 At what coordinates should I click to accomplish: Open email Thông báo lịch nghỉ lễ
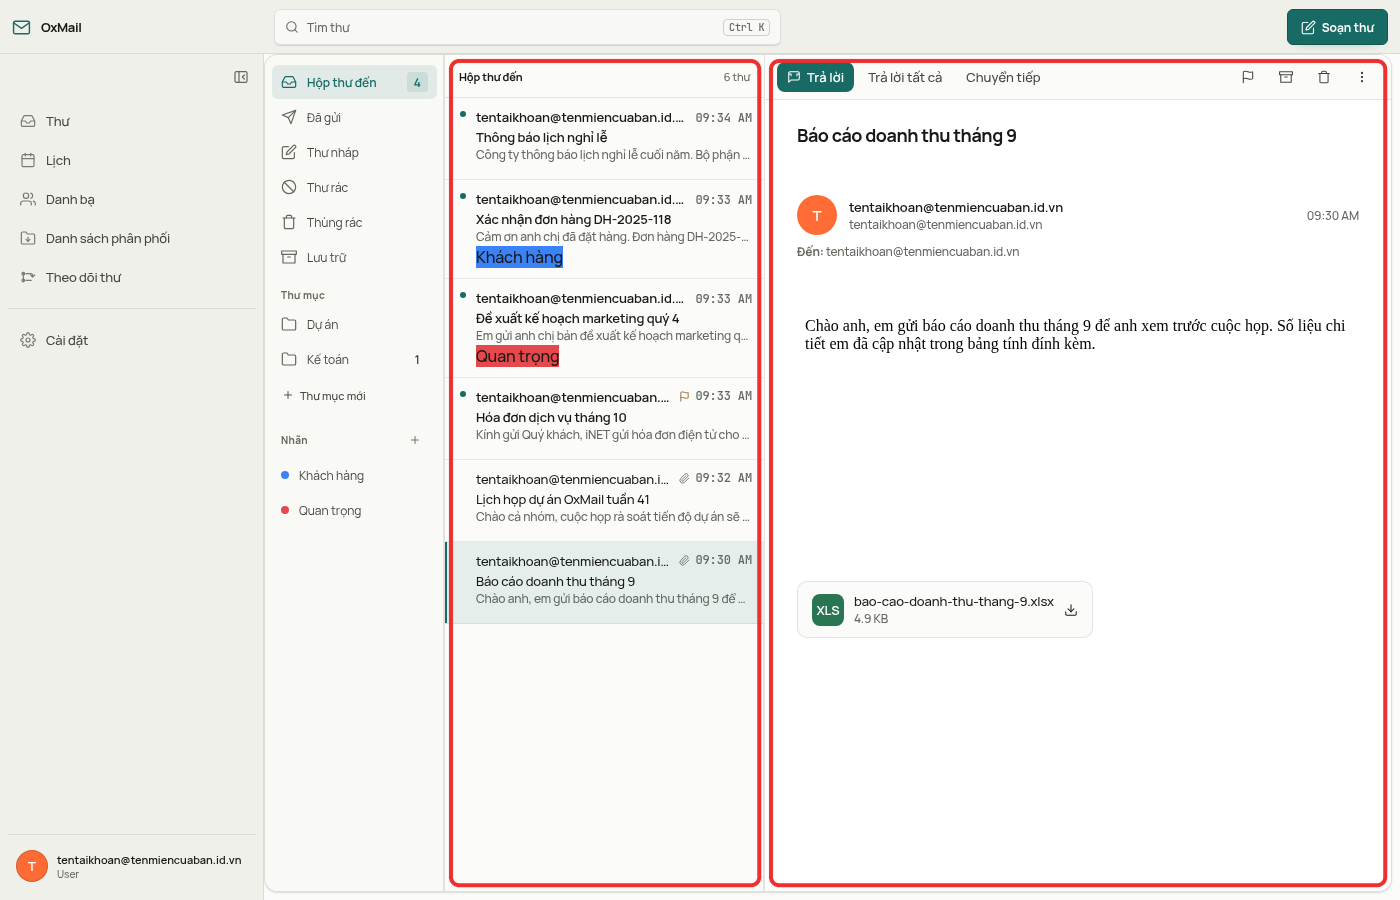pyautogui.click(x=604, y=137)
